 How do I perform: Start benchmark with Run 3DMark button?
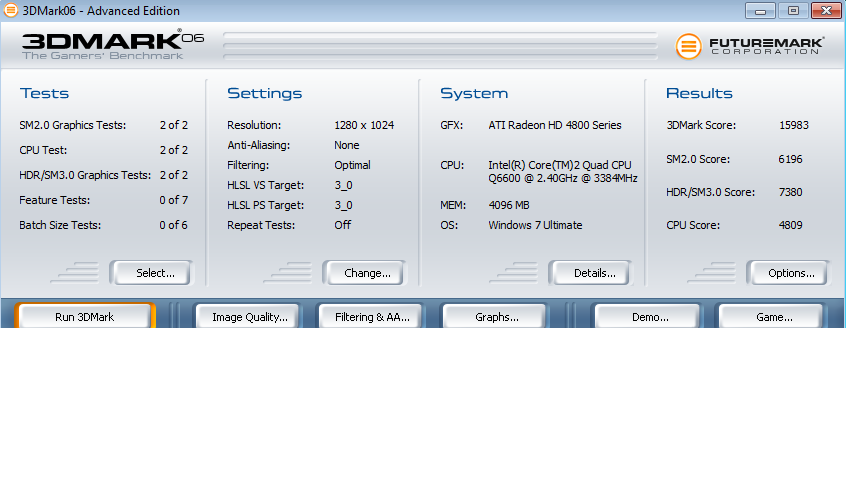[85, 317]
